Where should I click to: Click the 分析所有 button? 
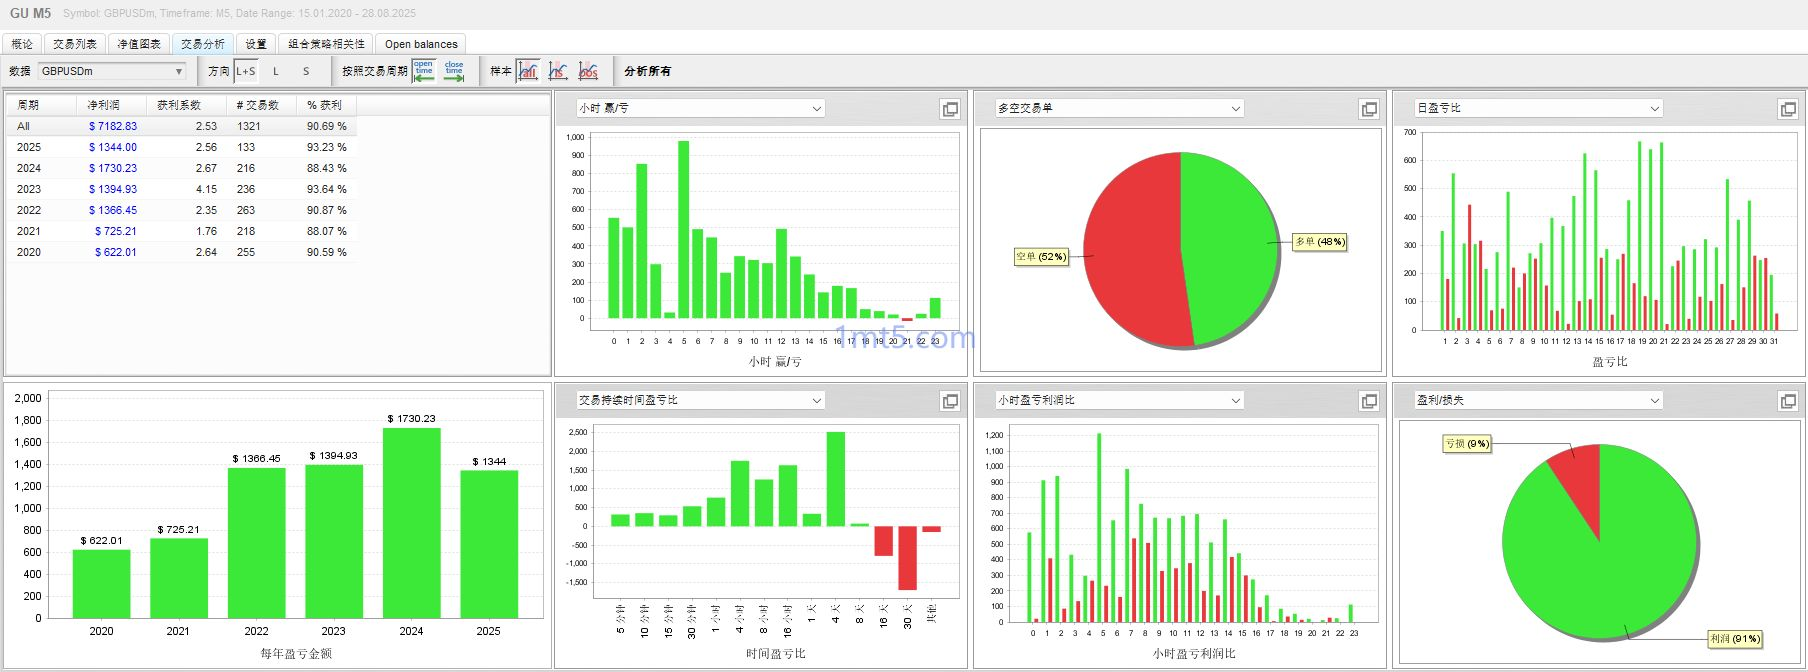pyautogui.click(x=648, y=71)
